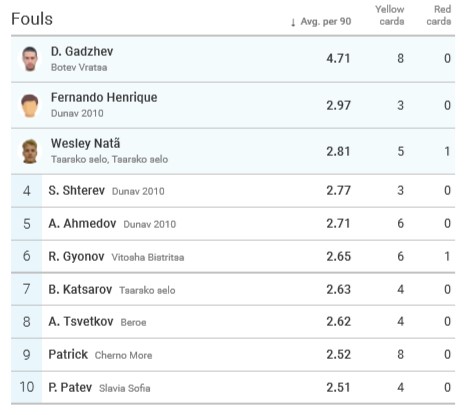Click the Fouls table heading

(32, 19)
